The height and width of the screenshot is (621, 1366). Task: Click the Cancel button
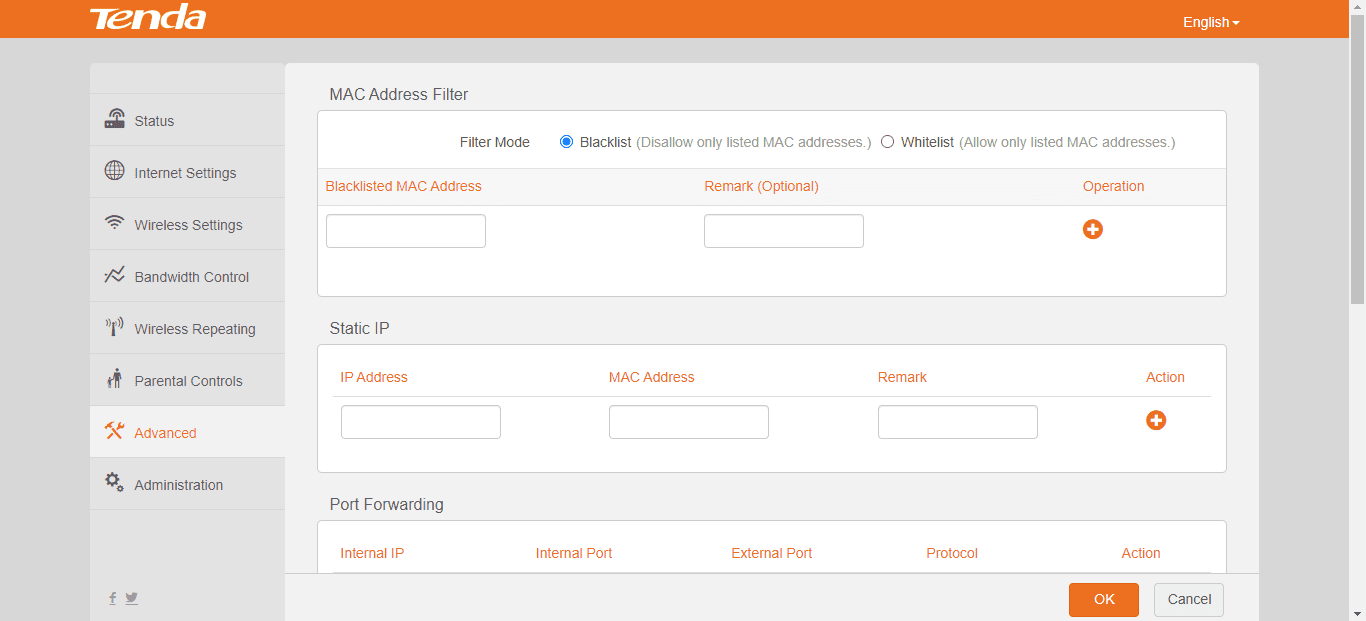click(1189, 599)
